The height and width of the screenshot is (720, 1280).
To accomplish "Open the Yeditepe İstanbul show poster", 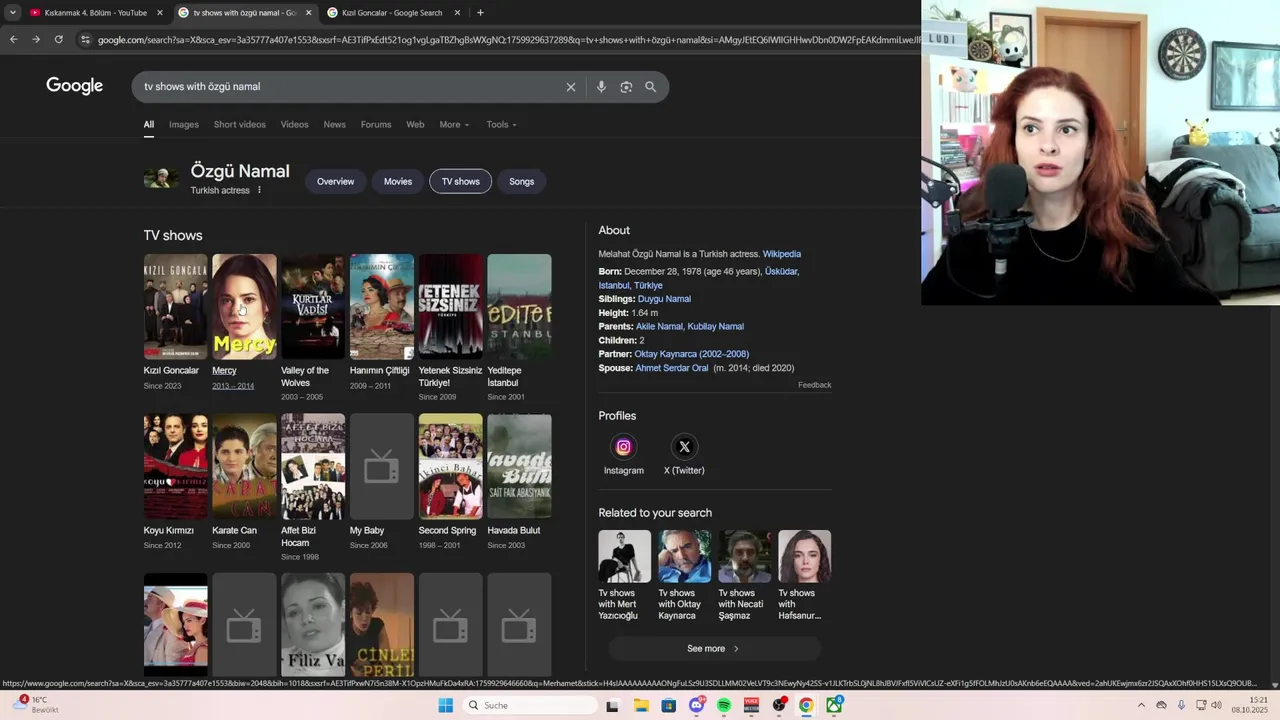I will 519,306.
